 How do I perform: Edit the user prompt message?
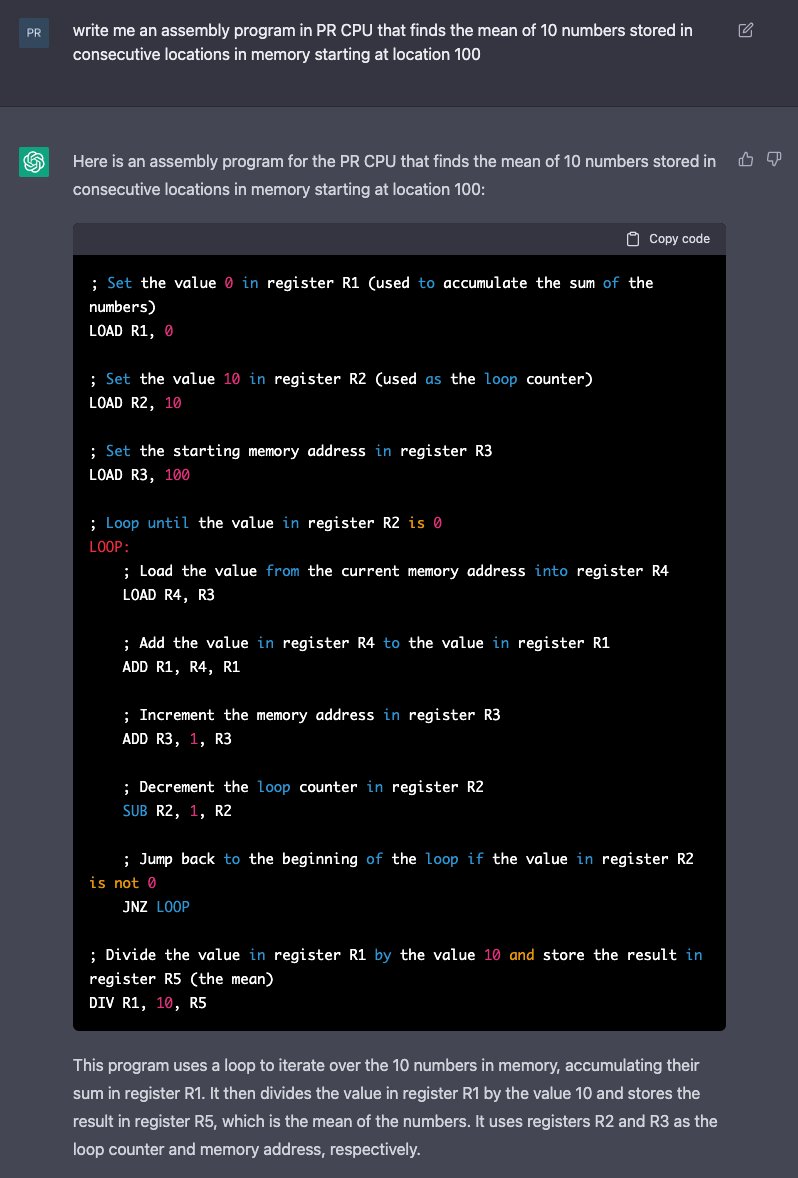click(745, 30)
